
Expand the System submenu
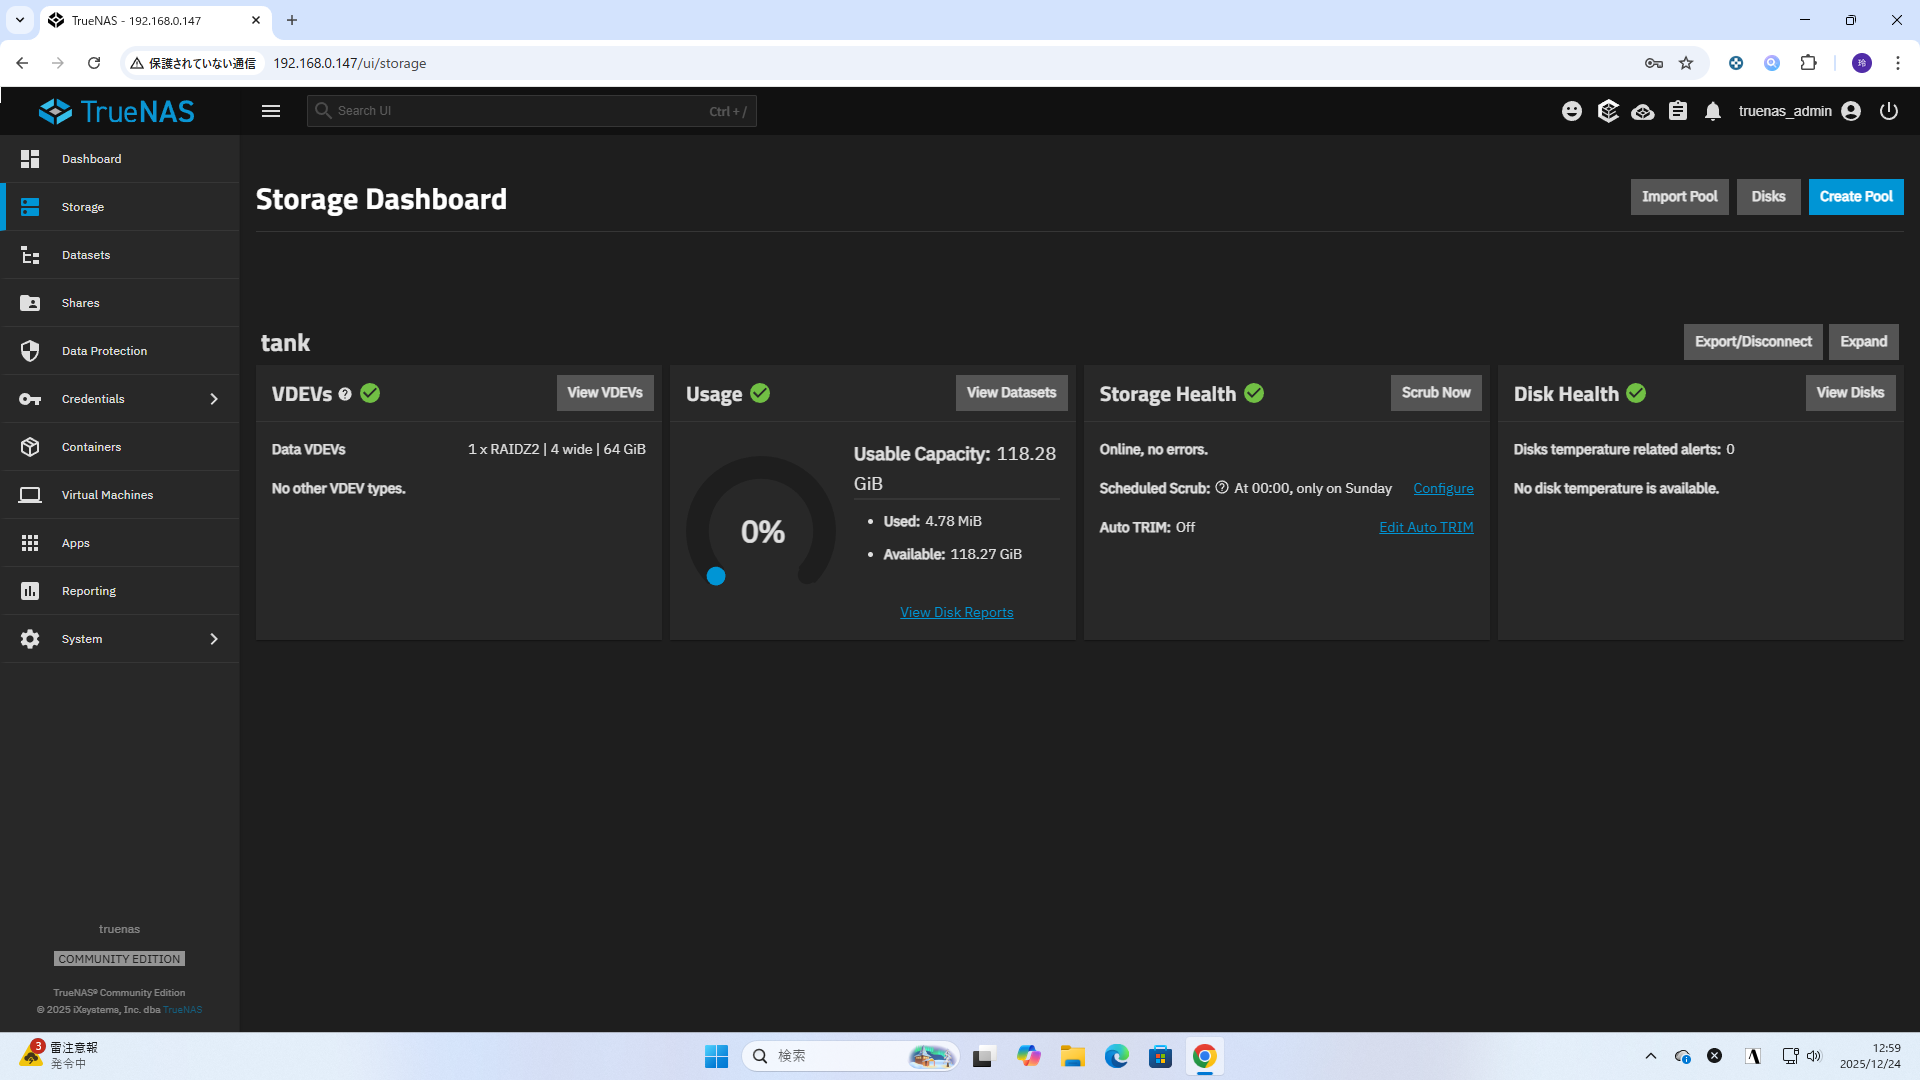[213, 639]
